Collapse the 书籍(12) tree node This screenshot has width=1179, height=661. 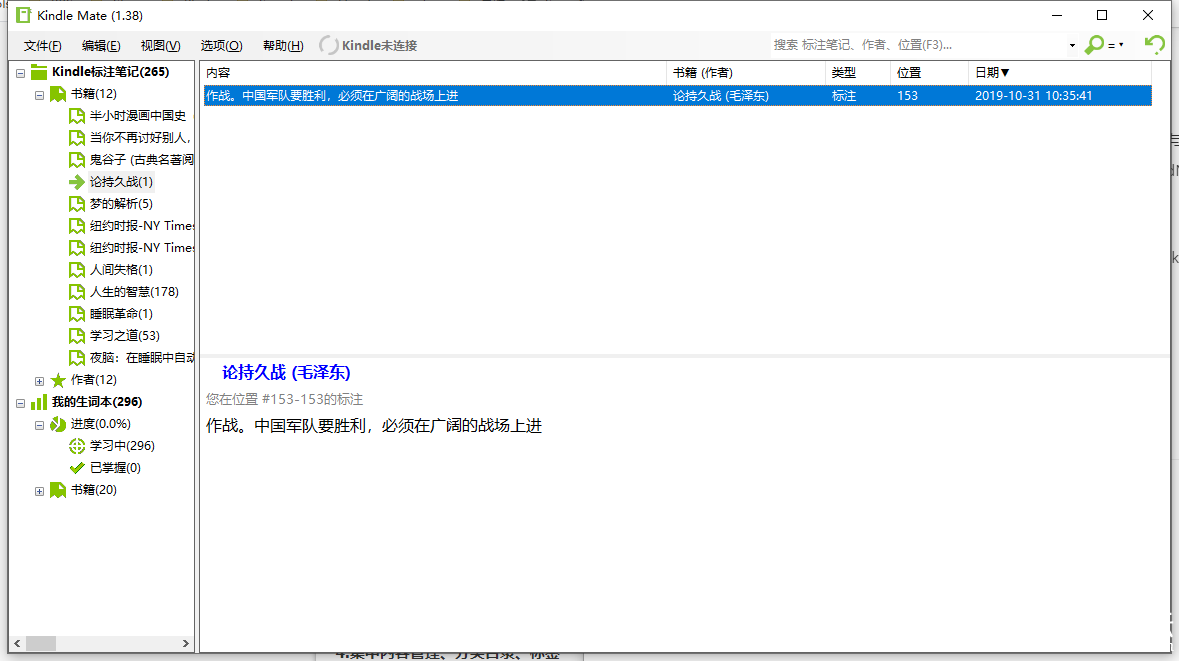click(39, 96)
